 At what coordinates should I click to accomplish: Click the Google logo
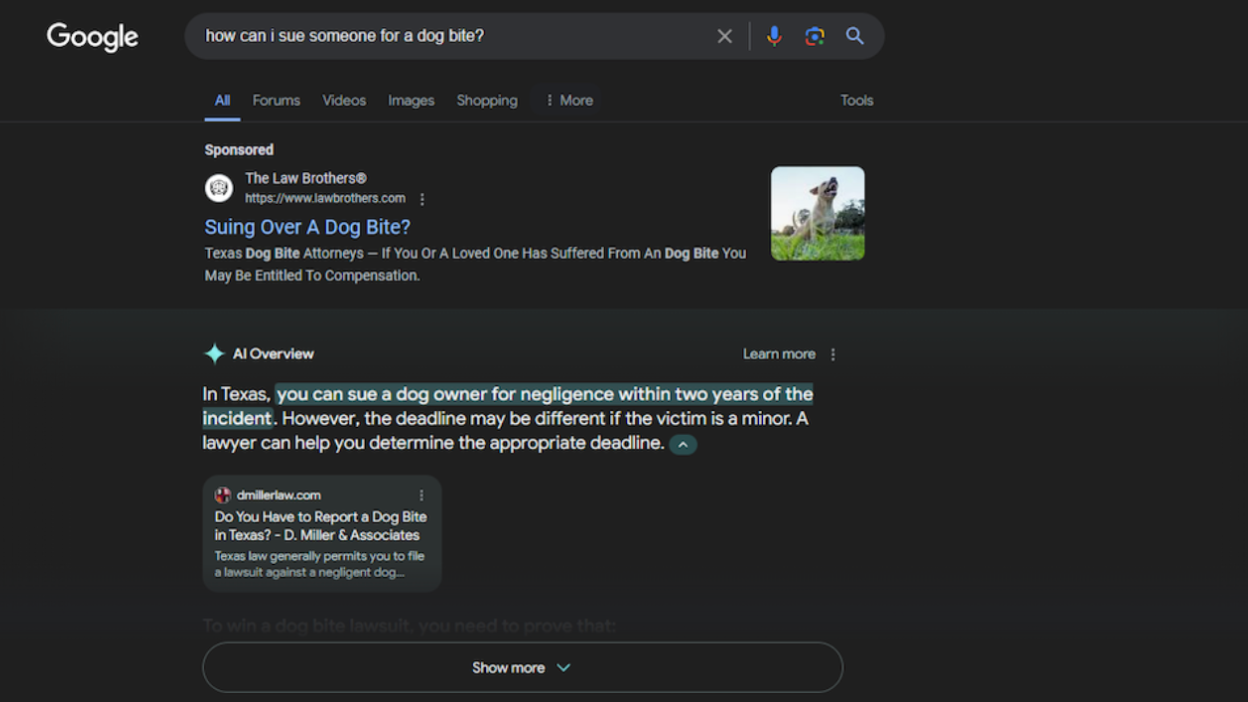coord(92,37)
